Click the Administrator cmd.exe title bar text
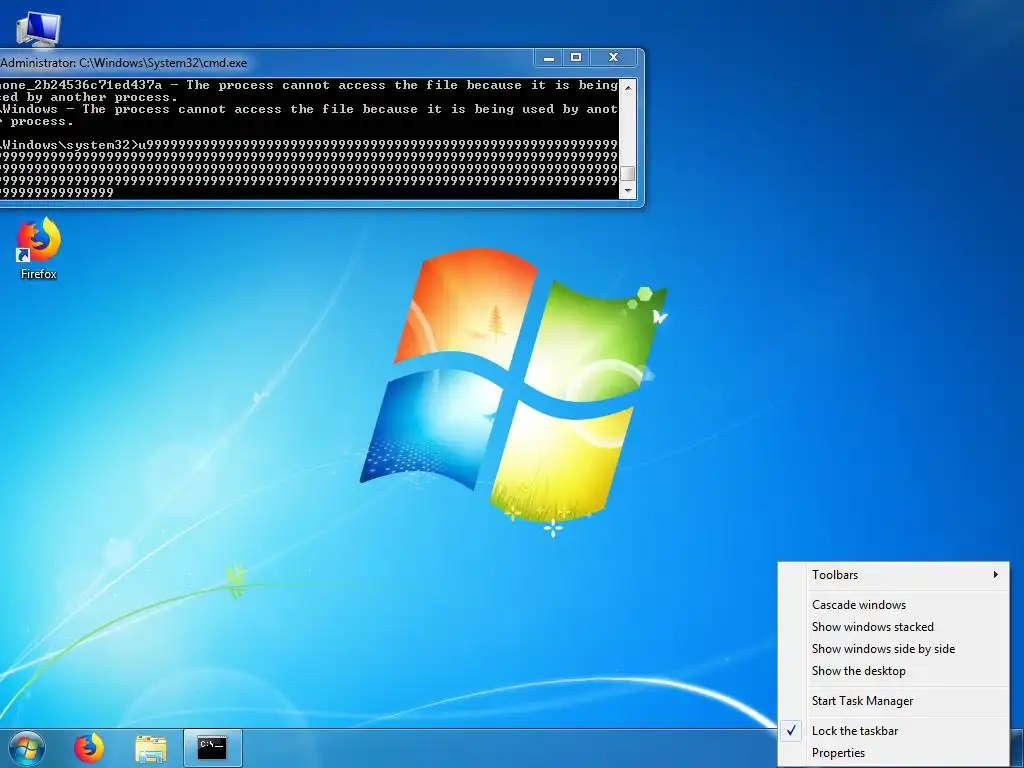The image size is (1024, 768). 124,63
